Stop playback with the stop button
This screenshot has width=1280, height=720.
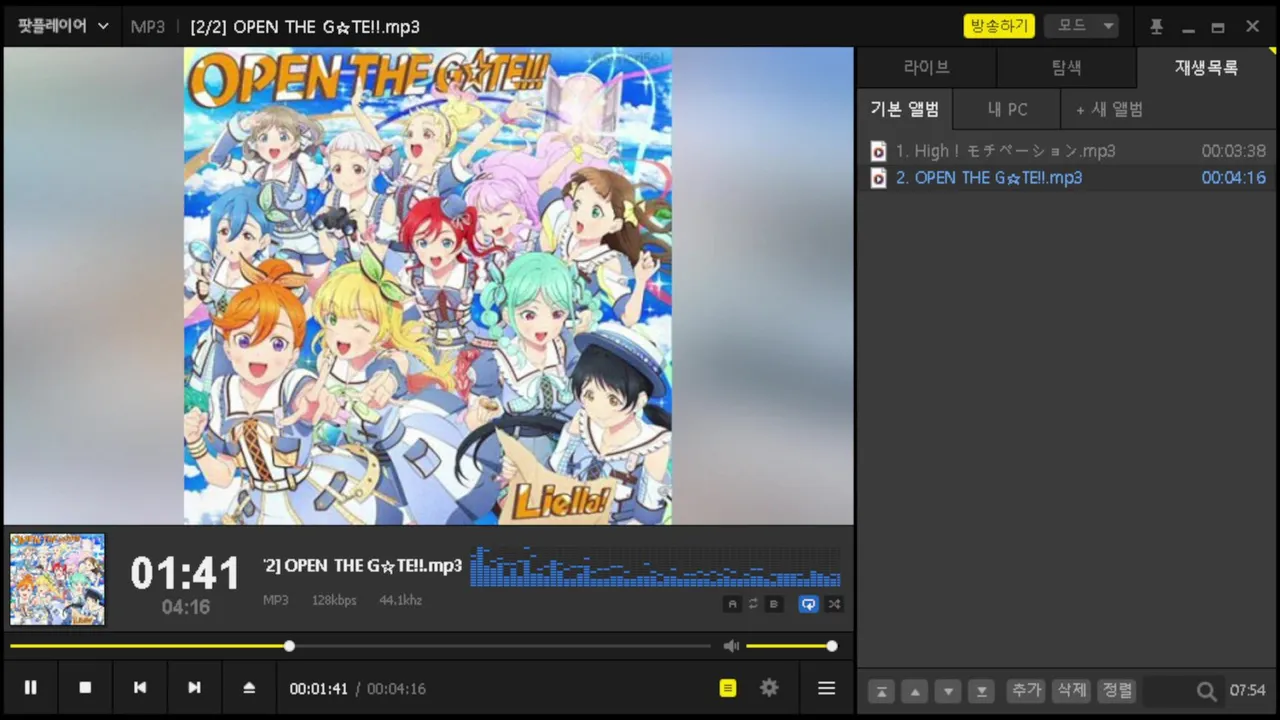point(85,688)
